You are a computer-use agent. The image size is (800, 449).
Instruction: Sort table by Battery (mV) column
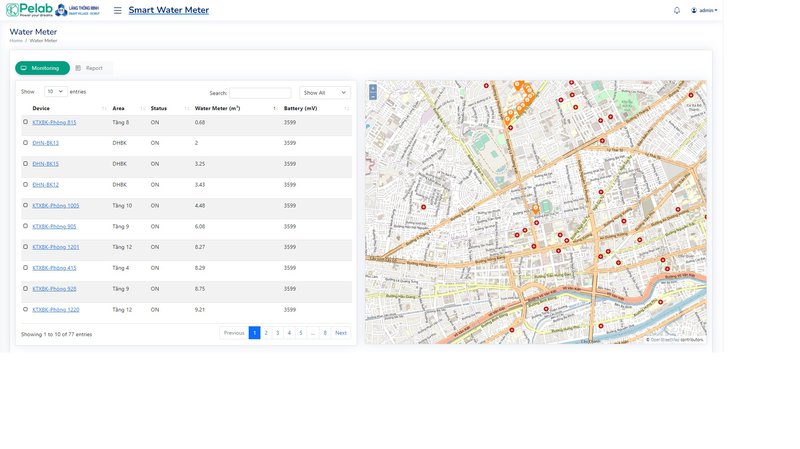[316, 108]
